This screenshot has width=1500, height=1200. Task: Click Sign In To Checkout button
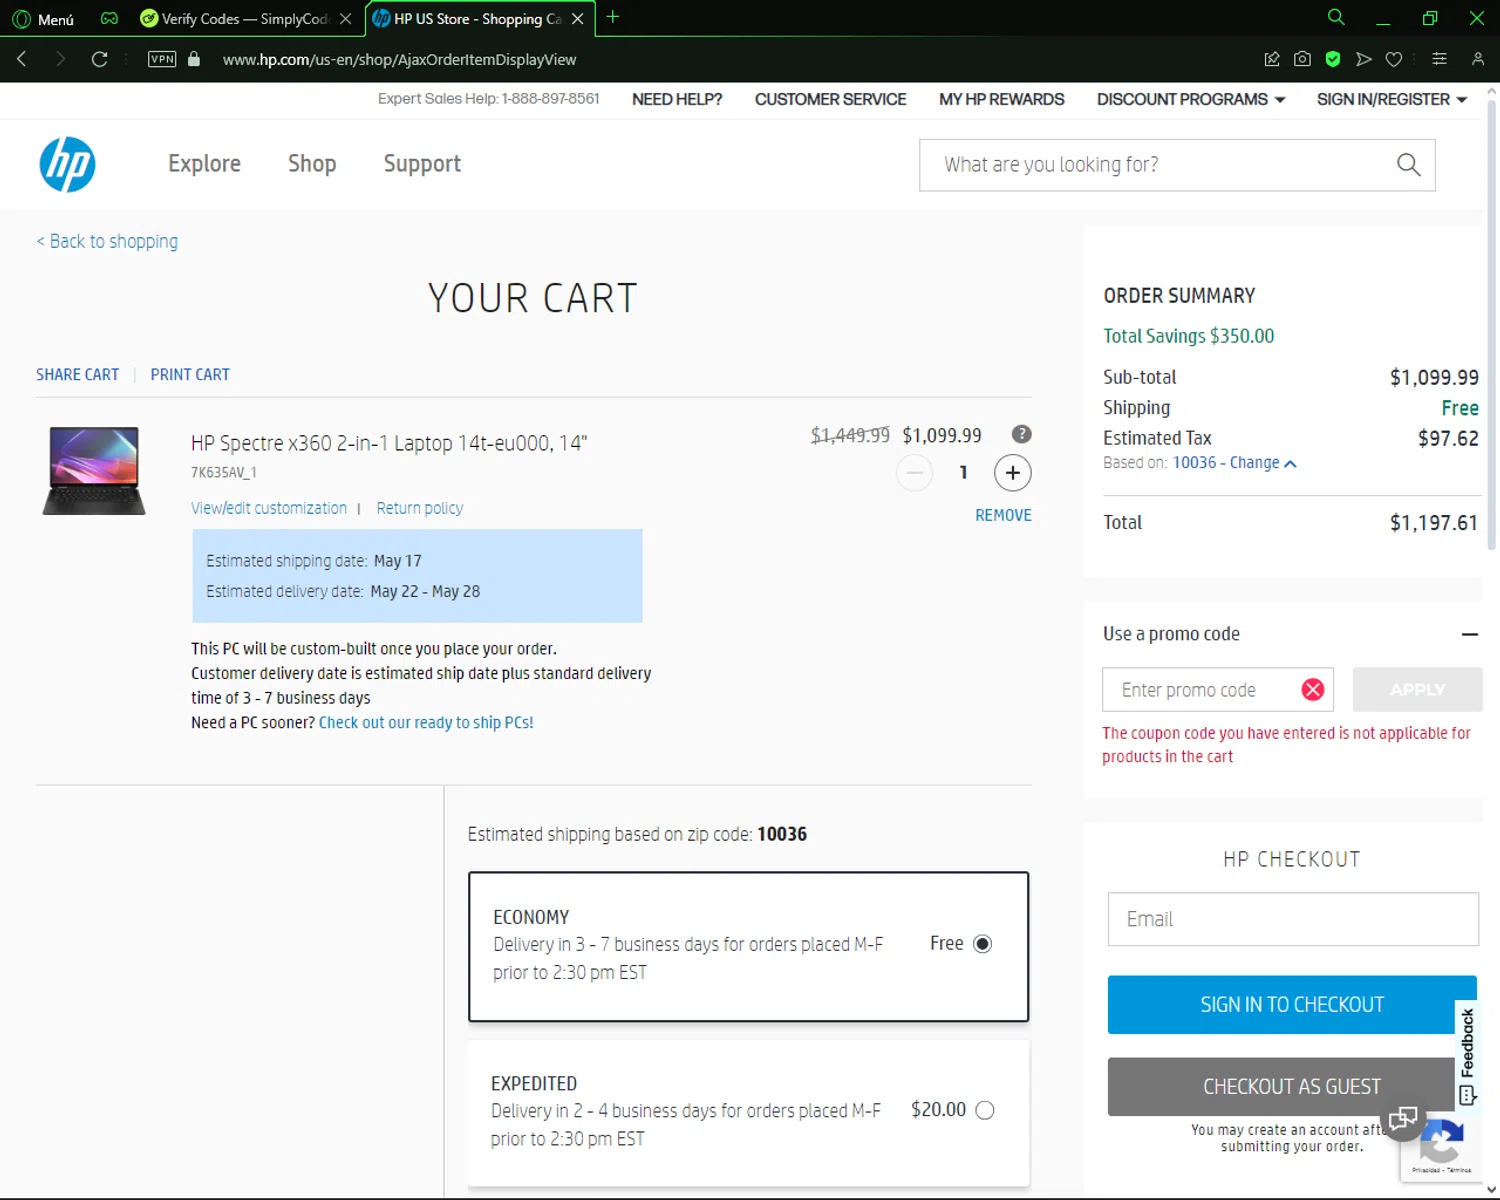point(1292,1004)
